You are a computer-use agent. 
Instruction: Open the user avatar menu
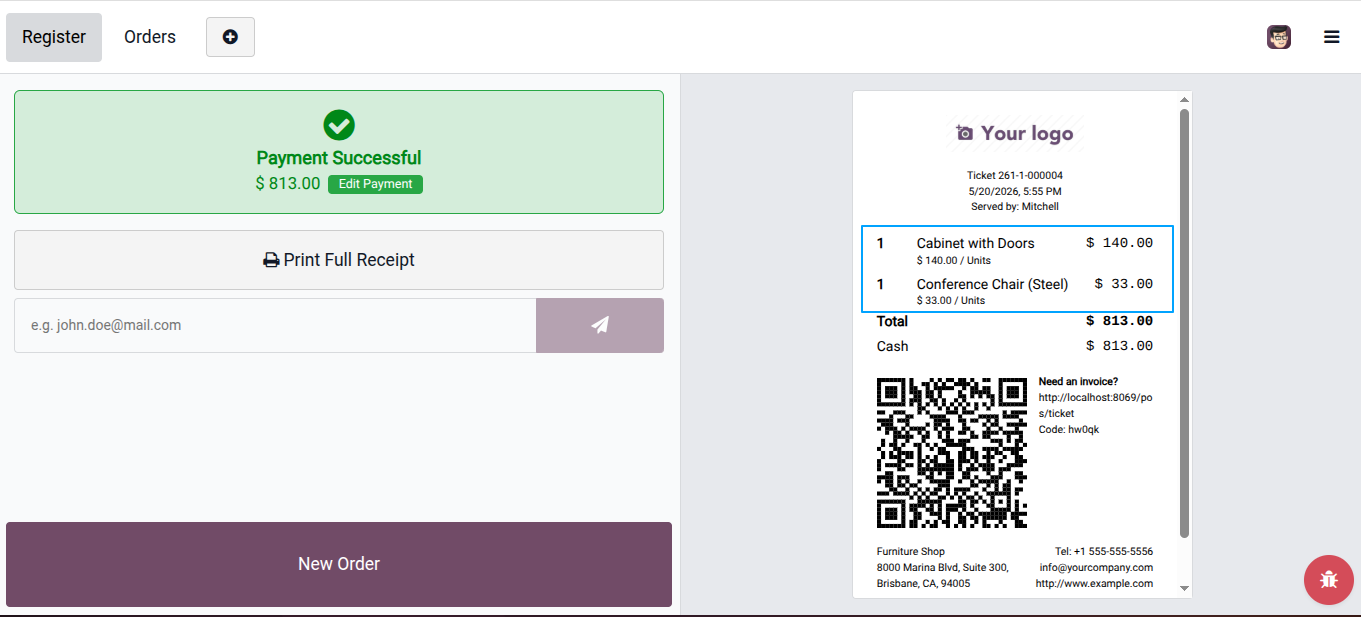coord(1278,37)
